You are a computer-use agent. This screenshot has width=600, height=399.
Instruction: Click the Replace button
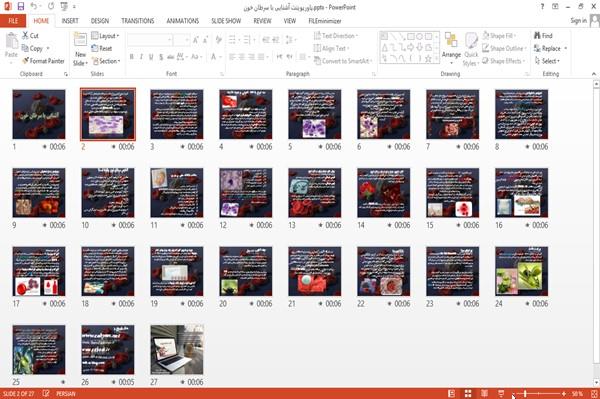pos(551,48)
